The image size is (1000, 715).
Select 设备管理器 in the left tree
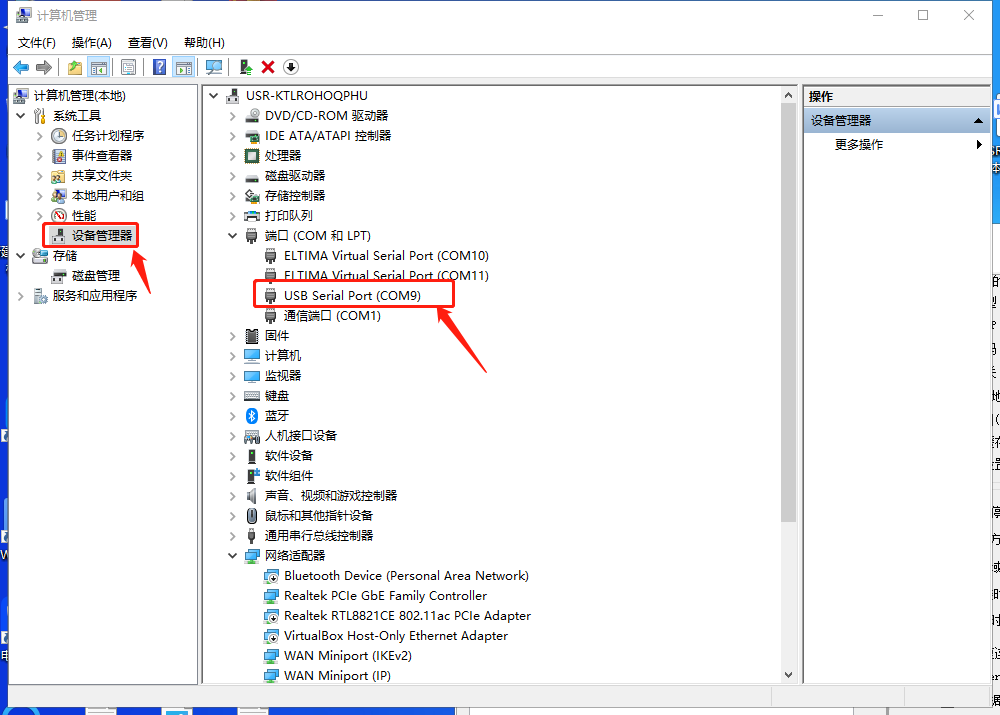(x=101, y=236)
